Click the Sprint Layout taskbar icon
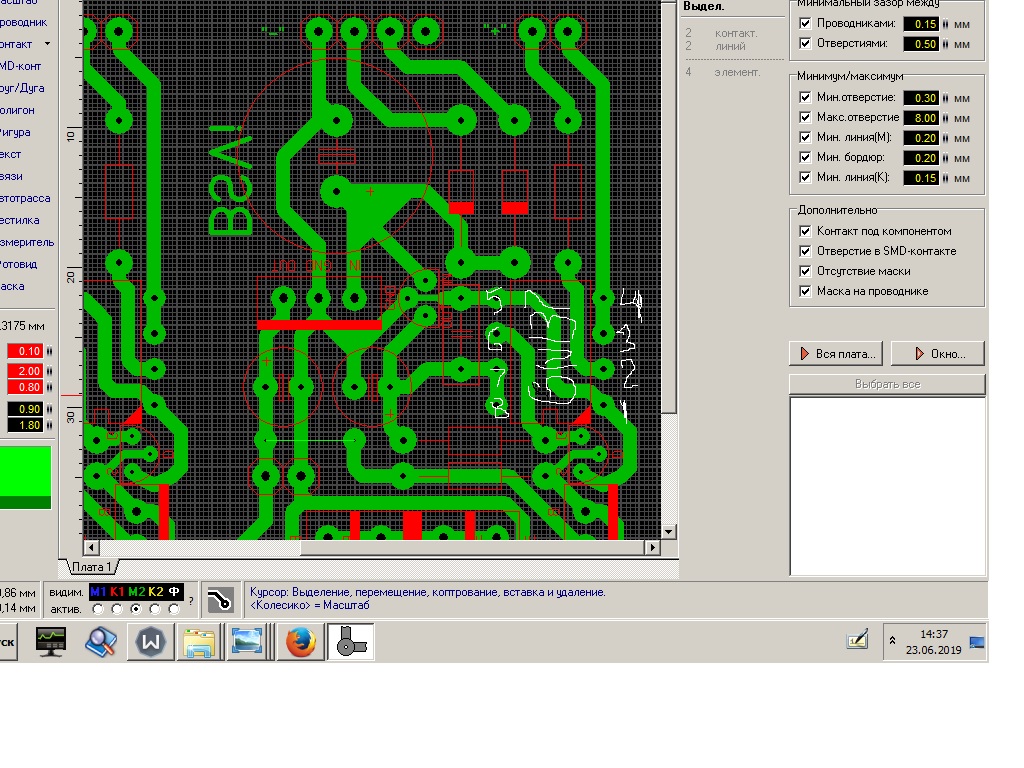This screenshot has width=1024, height=768. (349, 642)
